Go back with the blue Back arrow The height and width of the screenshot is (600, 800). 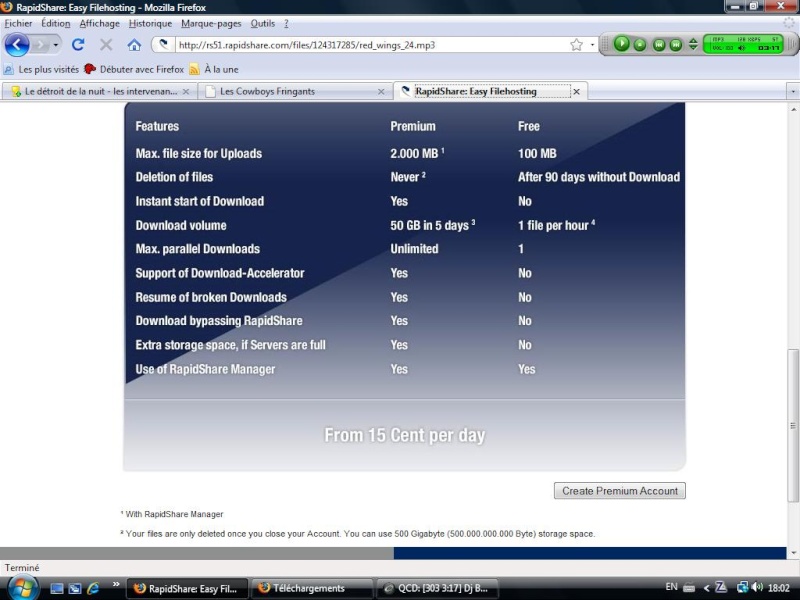click(17, 45)
